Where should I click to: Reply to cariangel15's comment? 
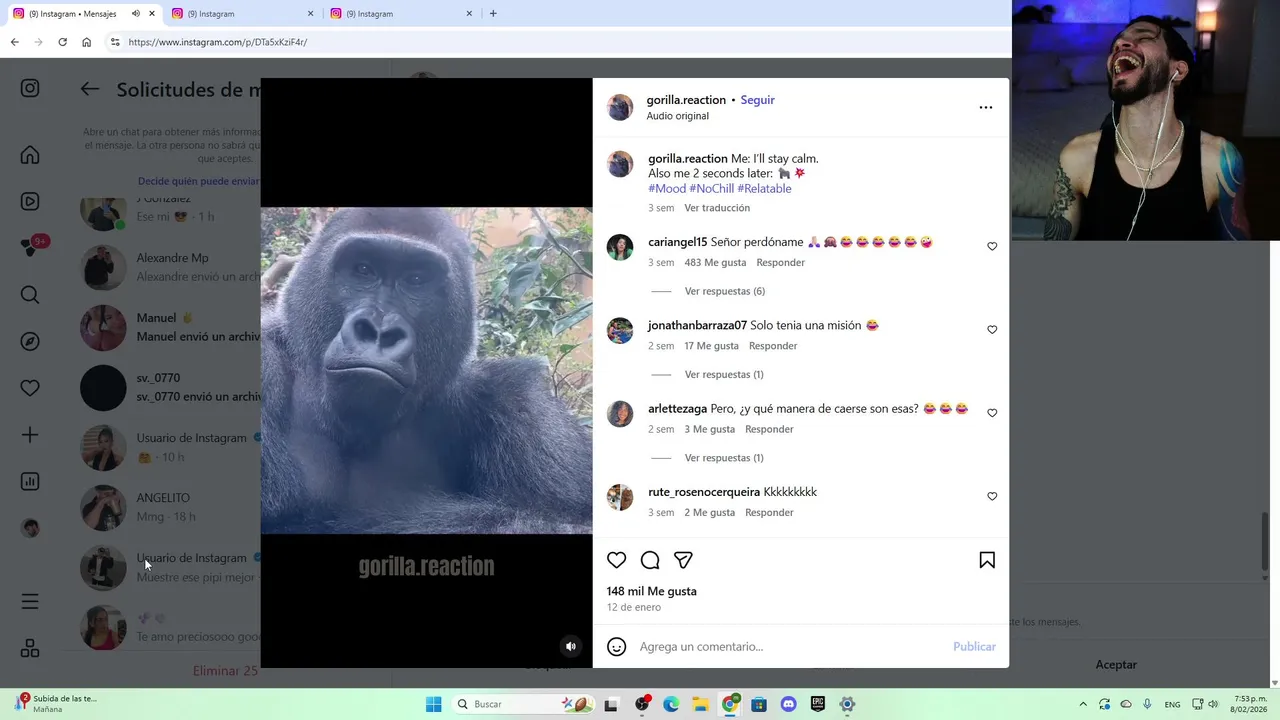[780, 263]
